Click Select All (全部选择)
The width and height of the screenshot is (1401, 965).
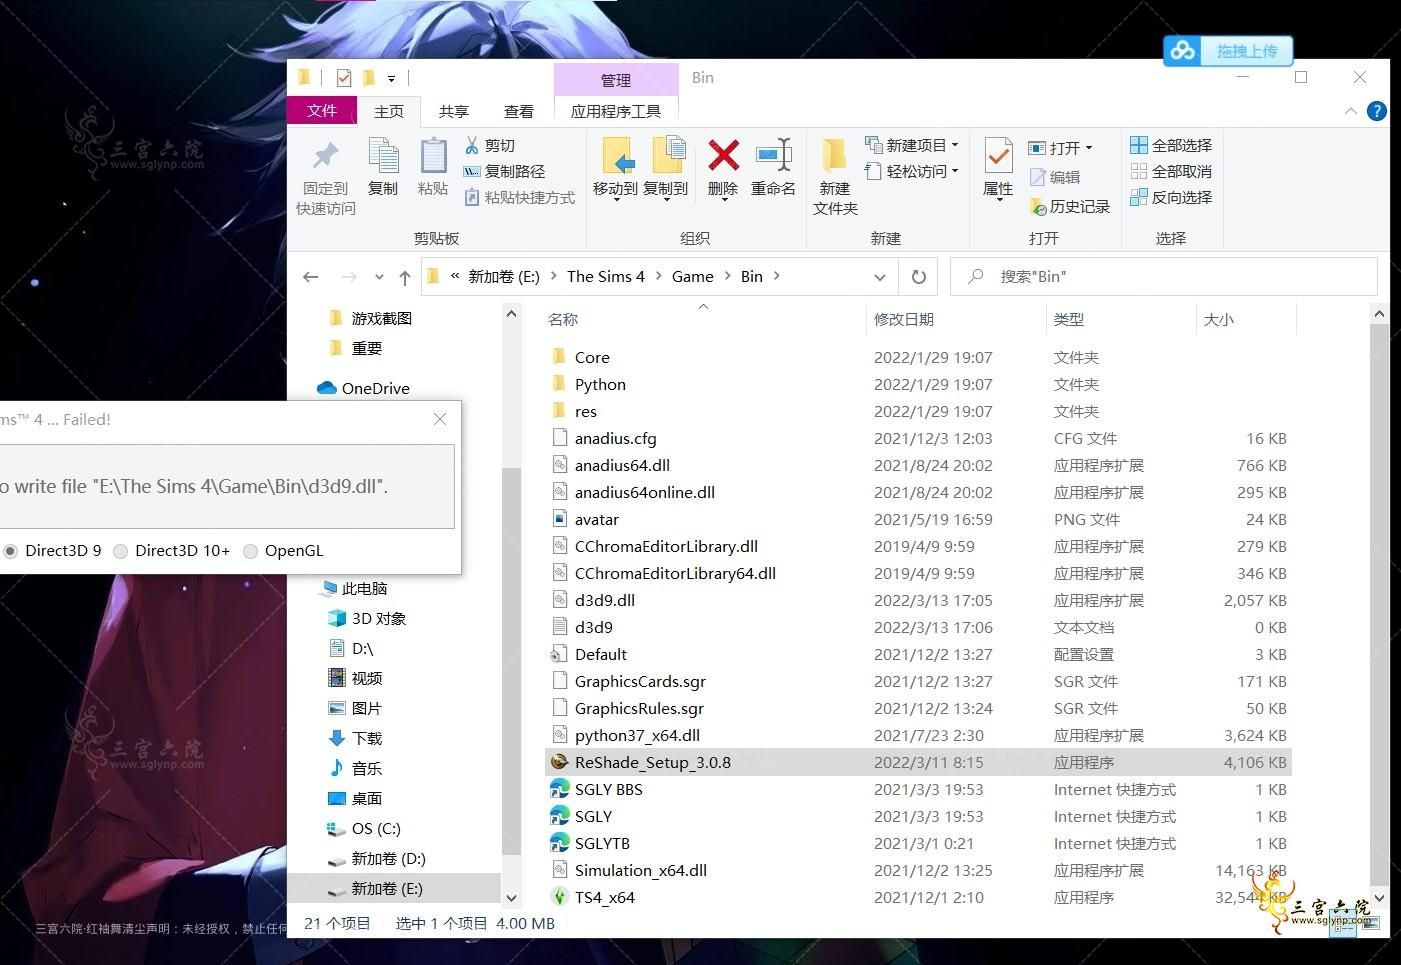pyautogui.click(x=1171, y=145)
